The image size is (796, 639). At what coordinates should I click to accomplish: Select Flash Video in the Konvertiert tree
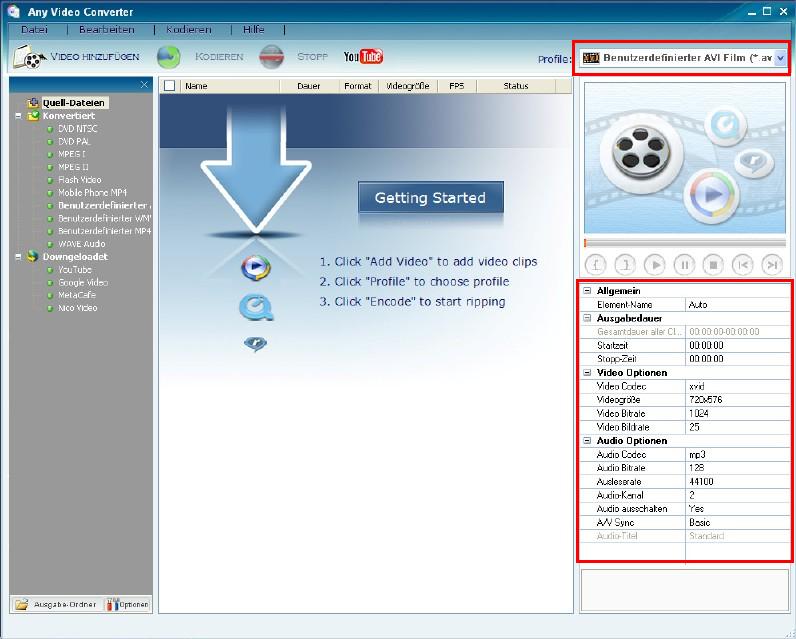[79, 180]
